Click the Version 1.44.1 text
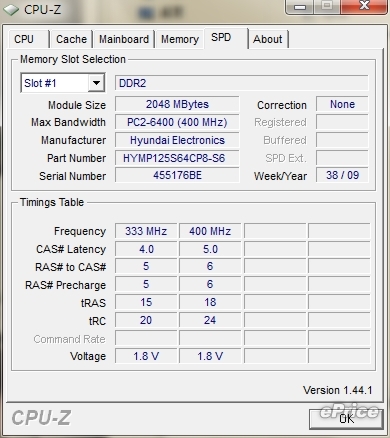 [337, 390]
